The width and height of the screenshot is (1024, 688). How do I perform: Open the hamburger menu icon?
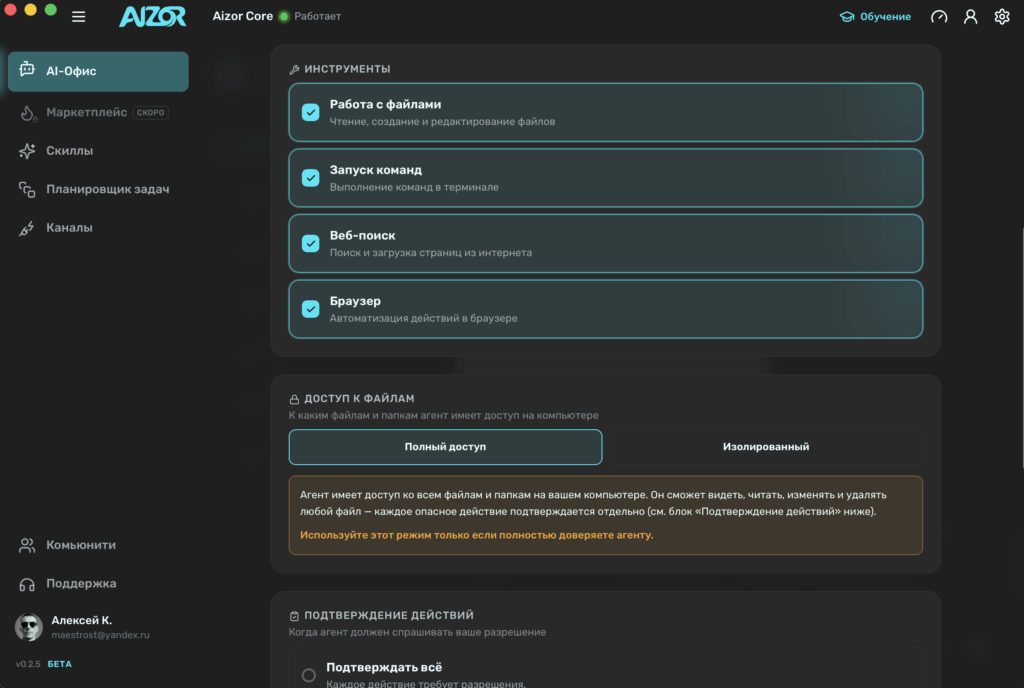[x=78, y=17]
